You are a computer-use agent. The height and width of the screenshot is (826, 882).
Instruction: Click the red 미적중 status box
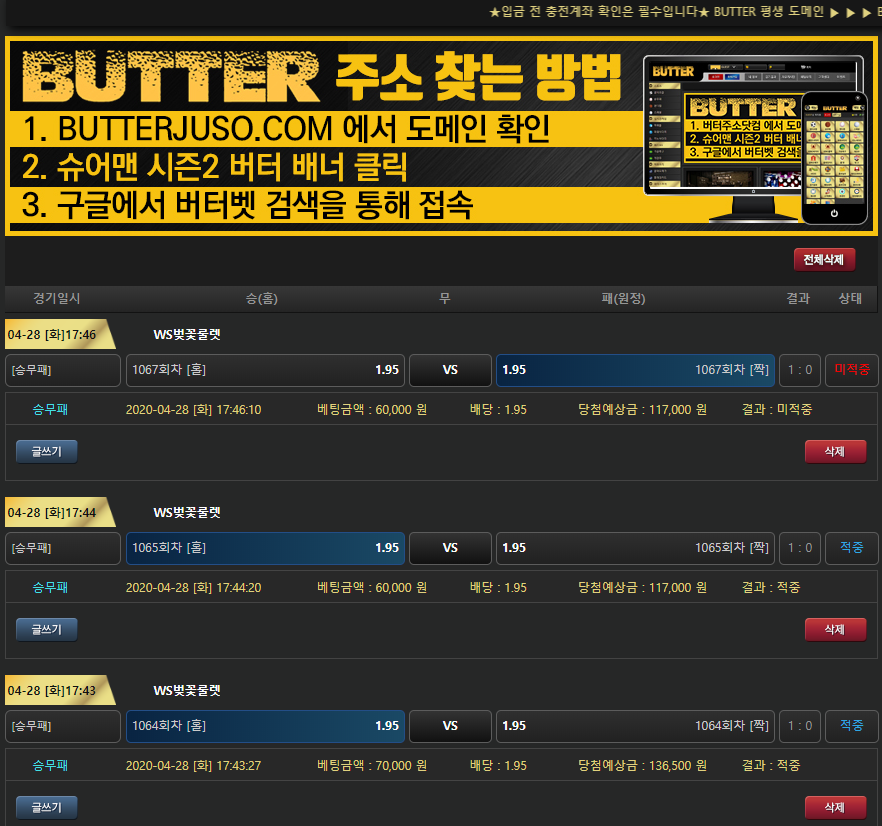pyautogui.click(x=851, y=370)
